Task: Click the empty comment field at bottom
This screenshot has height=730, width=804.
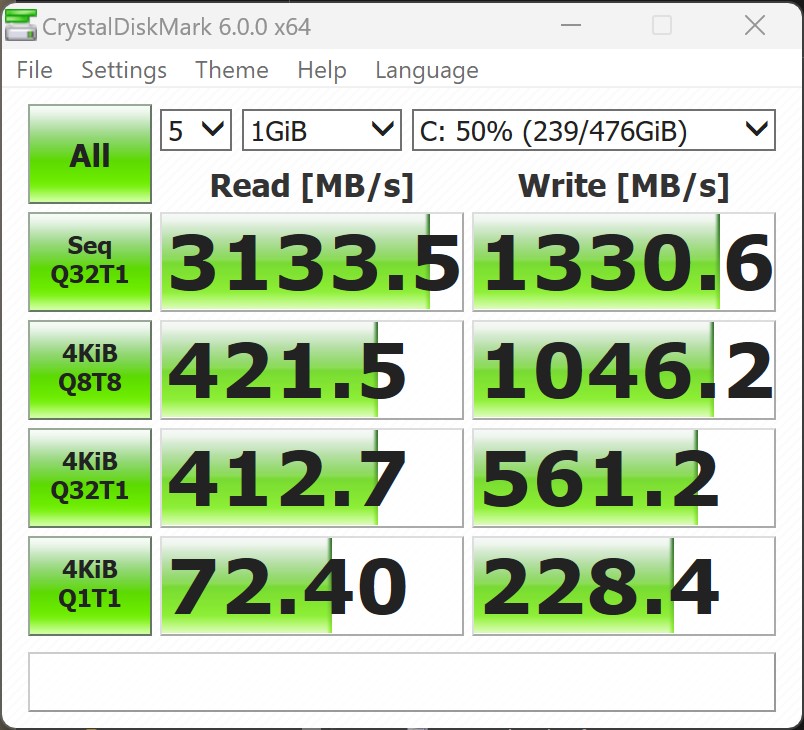Action: tap(402, 682)
